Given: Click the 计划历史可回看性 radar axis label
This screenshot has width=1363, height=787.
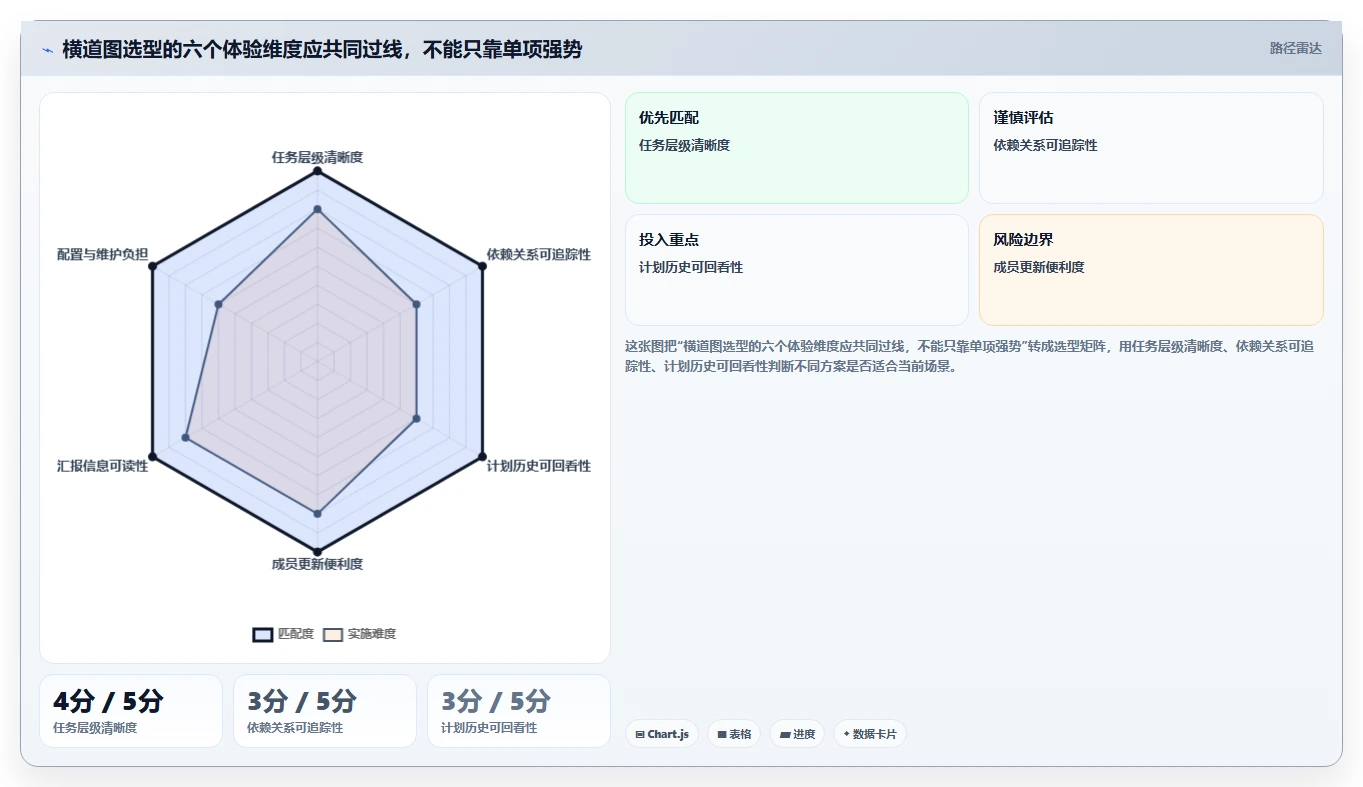Looking at the screenshot, I should click(x=538, y=466).
